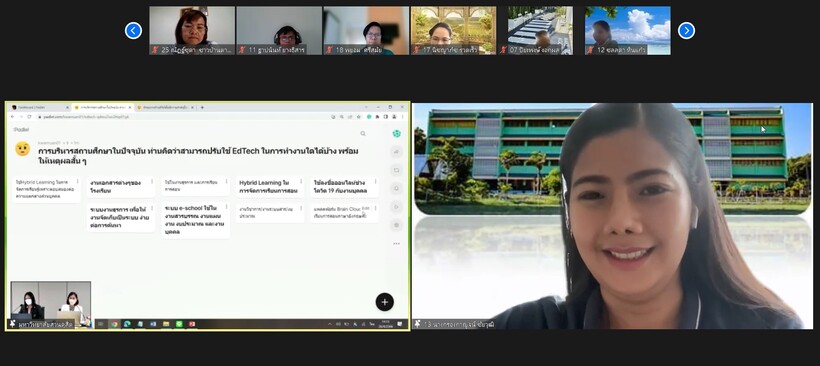Open kebab menu on first Hybrid Learning post
This screenshot has height=366, width=820.
coord(78,182)
